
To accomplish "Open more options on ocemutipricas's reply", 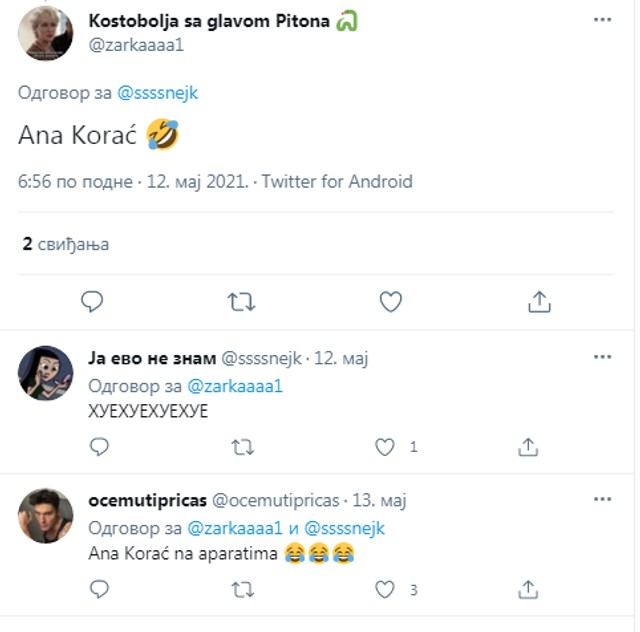I will [602, 499].
